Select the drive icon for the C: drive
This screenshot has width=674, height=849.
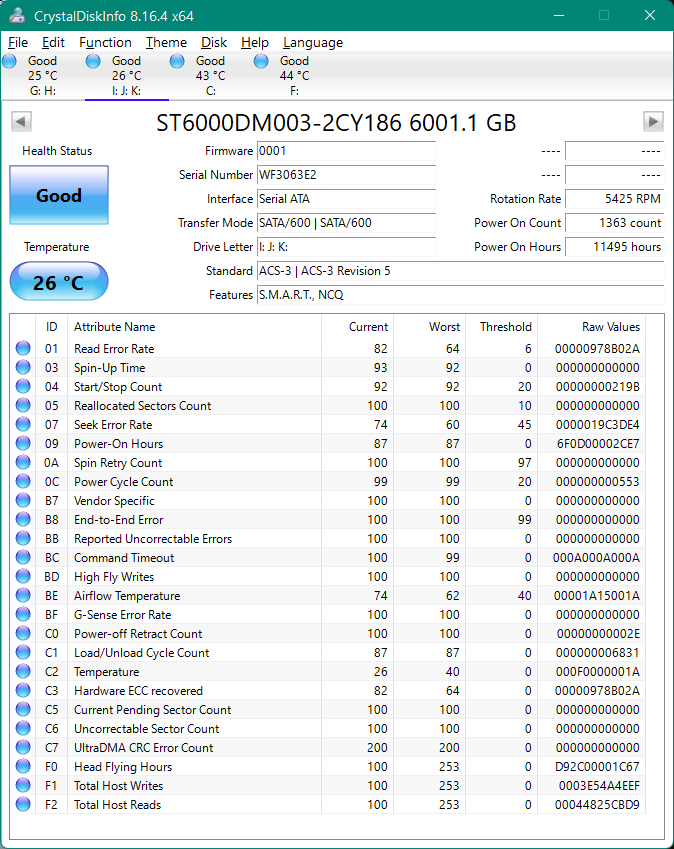coord(177,61)
